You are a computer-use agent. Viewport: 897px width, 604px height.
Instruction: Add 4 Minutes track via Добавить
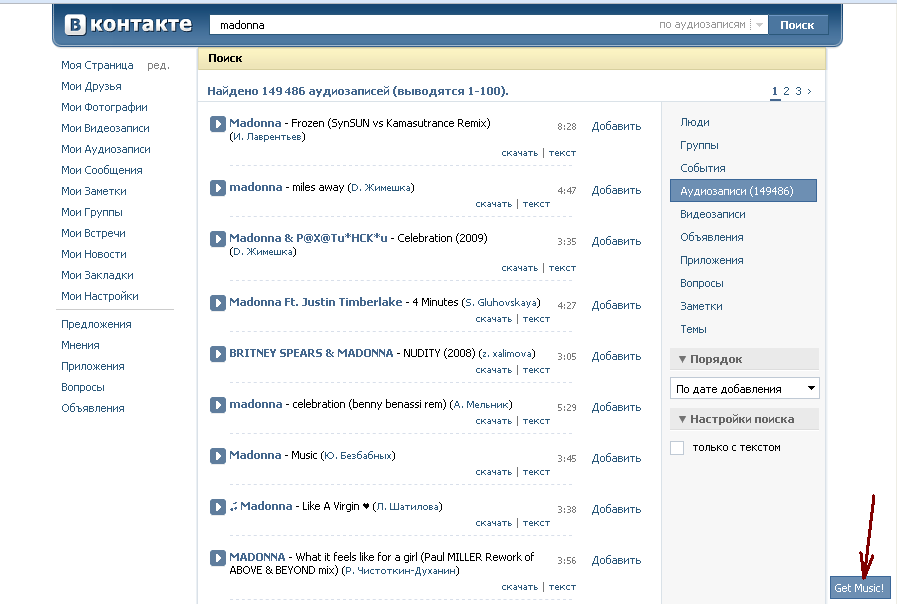point(616,305)
